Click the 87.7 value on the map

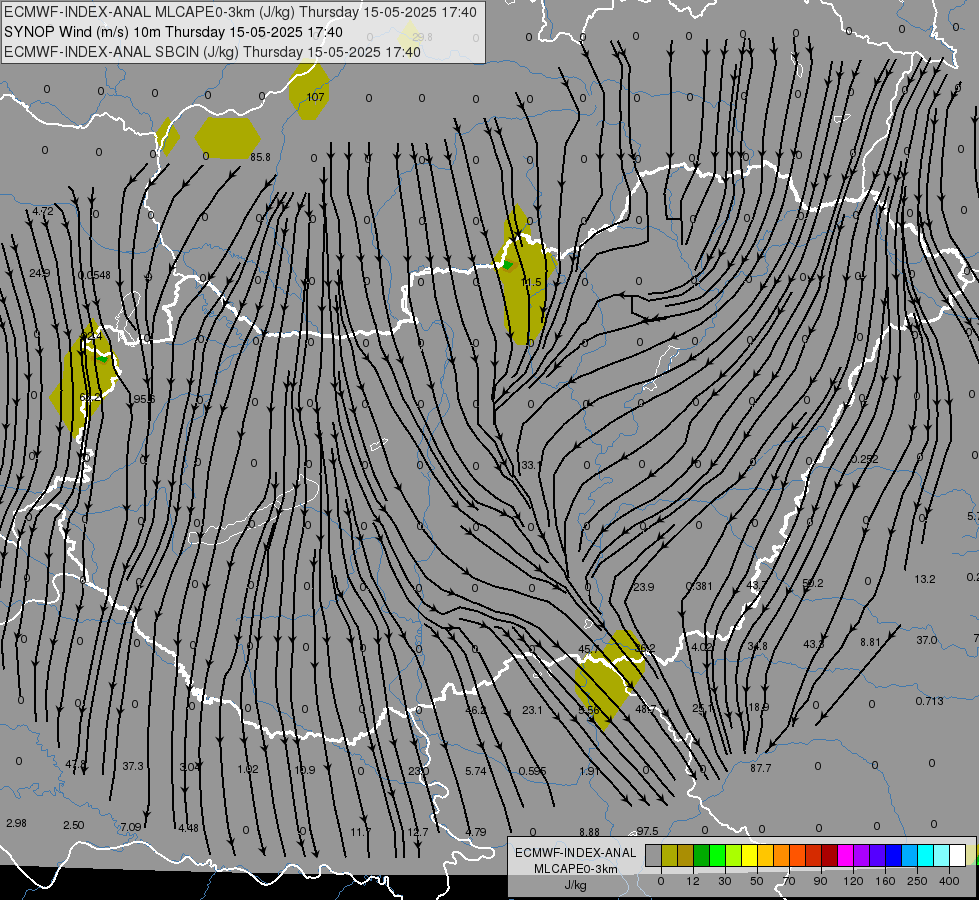(x=760, y=768)
